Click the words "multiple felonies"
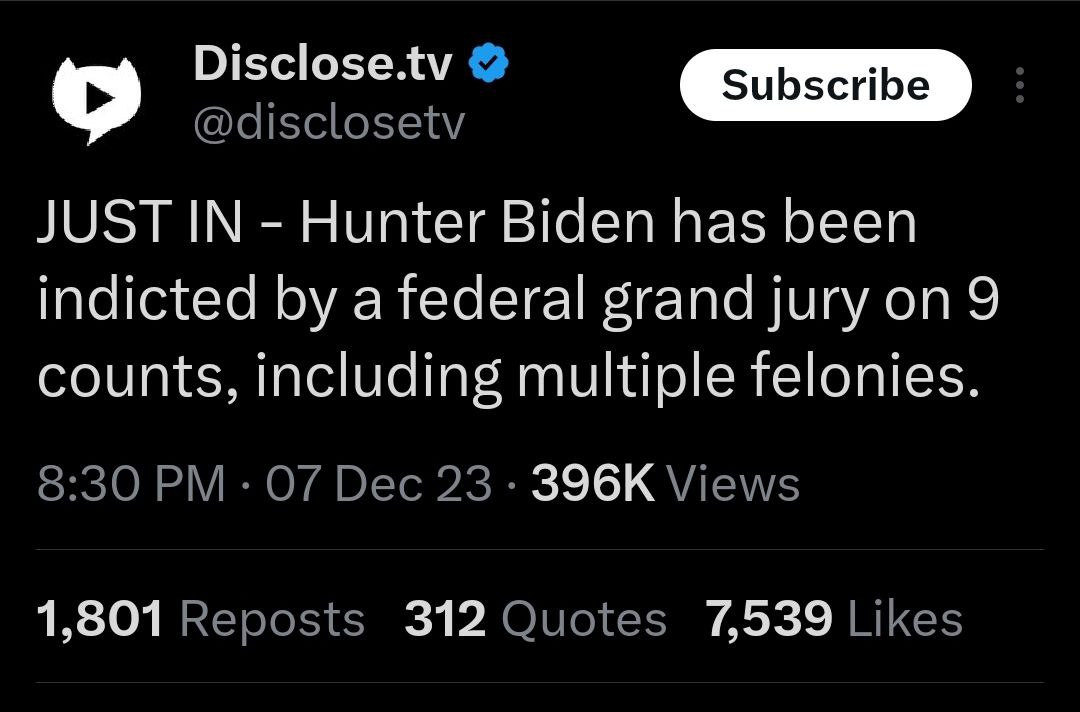Image resolution: width=1080 pixels, height=712 pixels. 743,376
